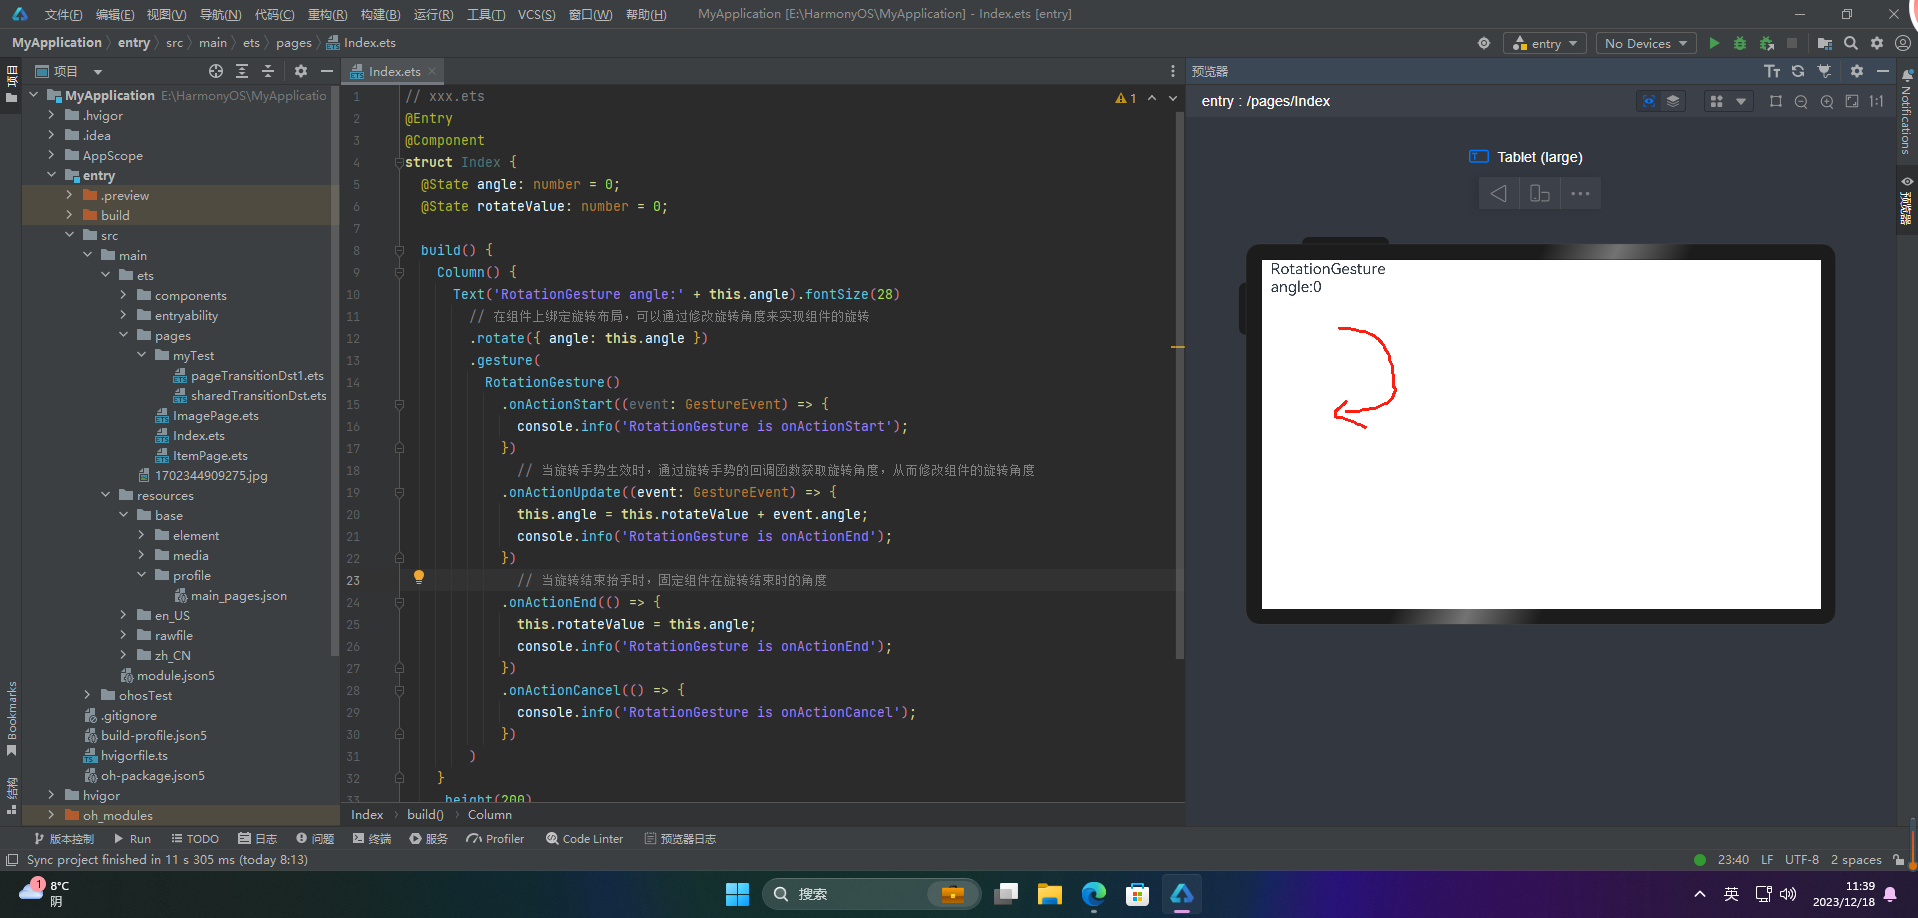Image resolution: width=1918 pixels, height=918 pixels.
Task: Open the previewer font size (Tt) option
Action: coord(1772,71)
